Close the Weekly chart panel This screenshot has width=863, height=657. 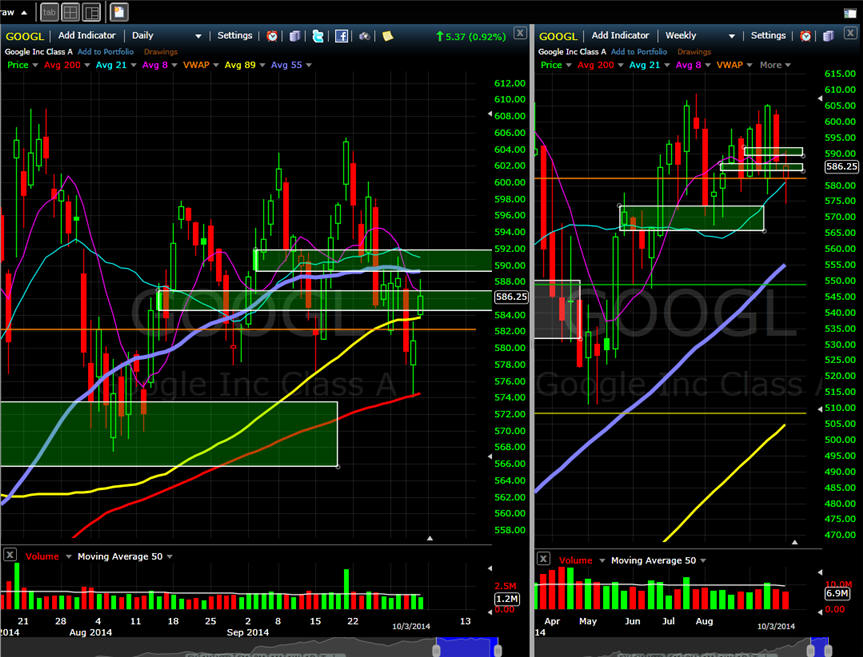coord(850,33)
